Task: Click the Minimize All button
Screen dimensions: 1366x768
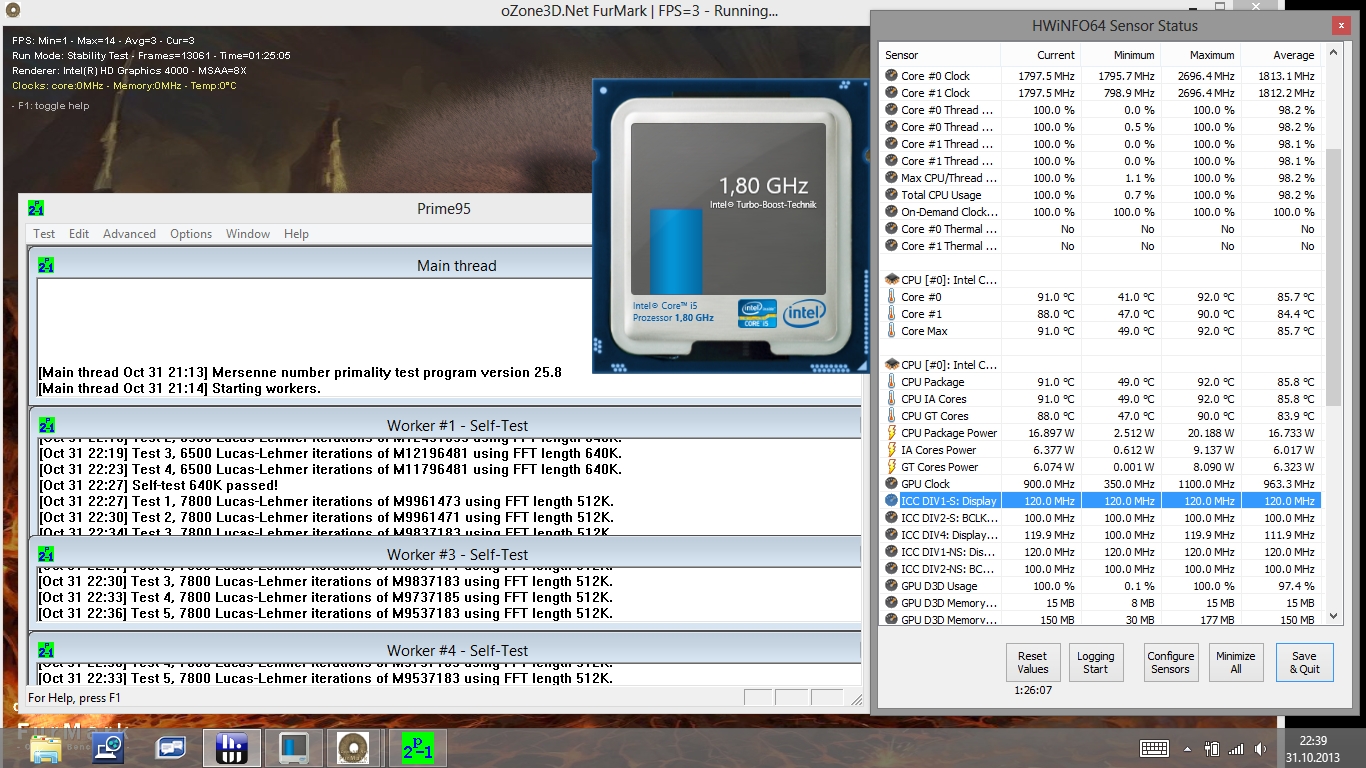Action: [x=1236, y=663]
